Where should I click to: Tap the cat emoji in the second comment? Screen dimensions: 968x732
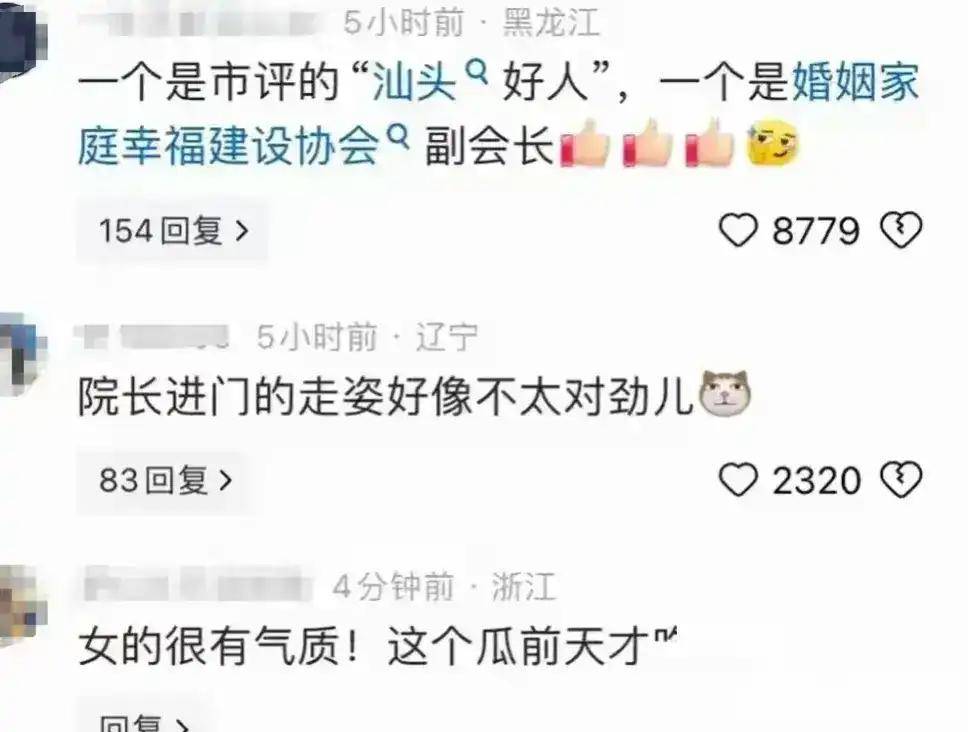pos(725,393)
